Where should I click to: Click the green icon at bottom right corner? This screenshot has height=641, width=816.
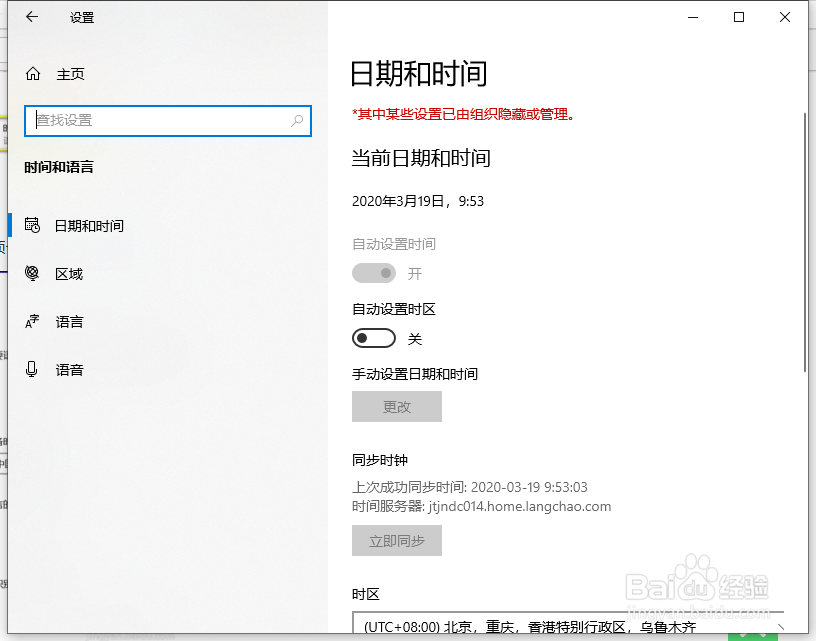[x=755, y=634]
